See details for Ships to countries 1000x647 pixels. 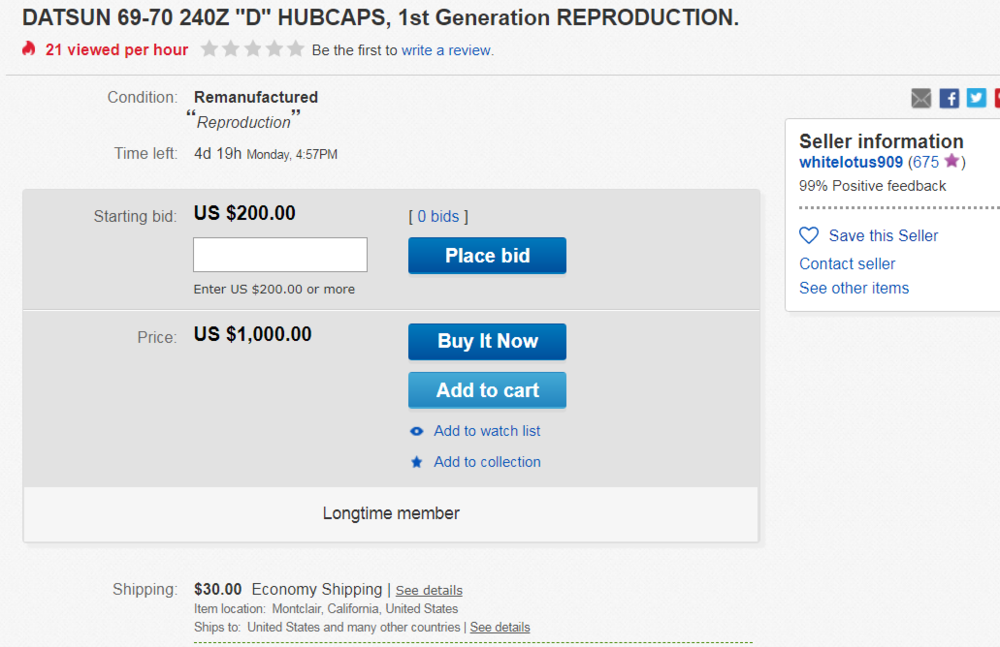coord(500,627)
